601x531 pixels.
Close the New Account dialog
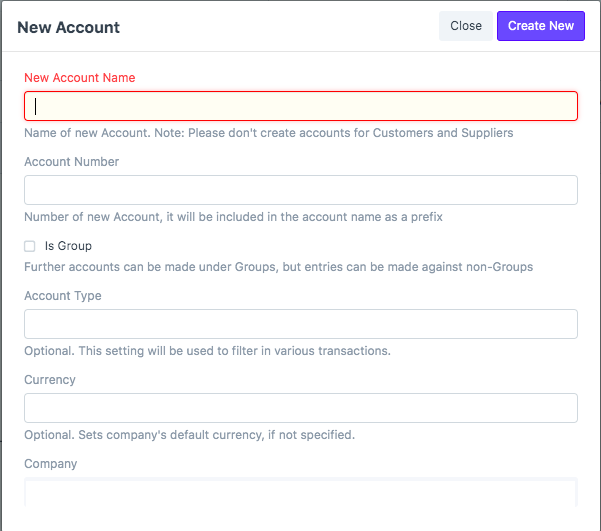click(x=466, y=26)
